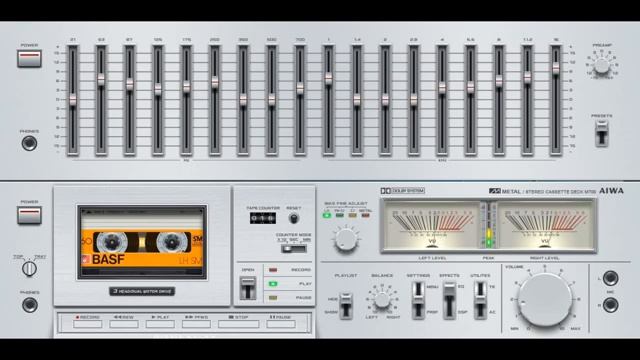Click the 1 kHz equalizer slider handle
640x360 pixels.
pos(329,78)
